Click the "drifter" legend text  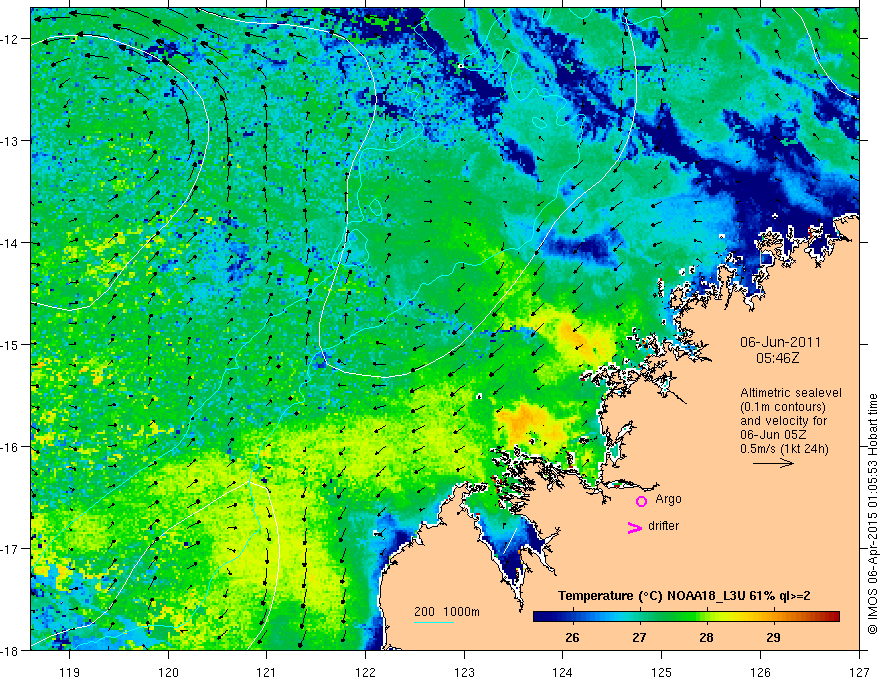pos(663,526)
